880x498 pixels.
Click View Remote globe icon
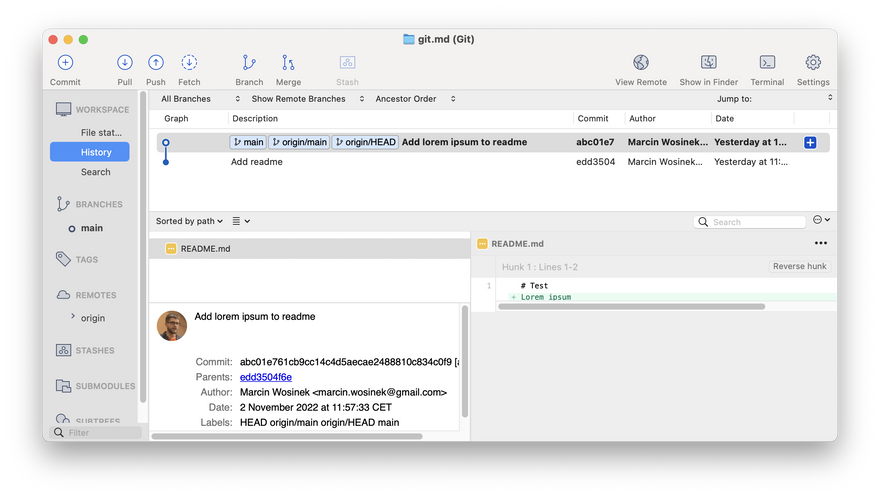641,63
